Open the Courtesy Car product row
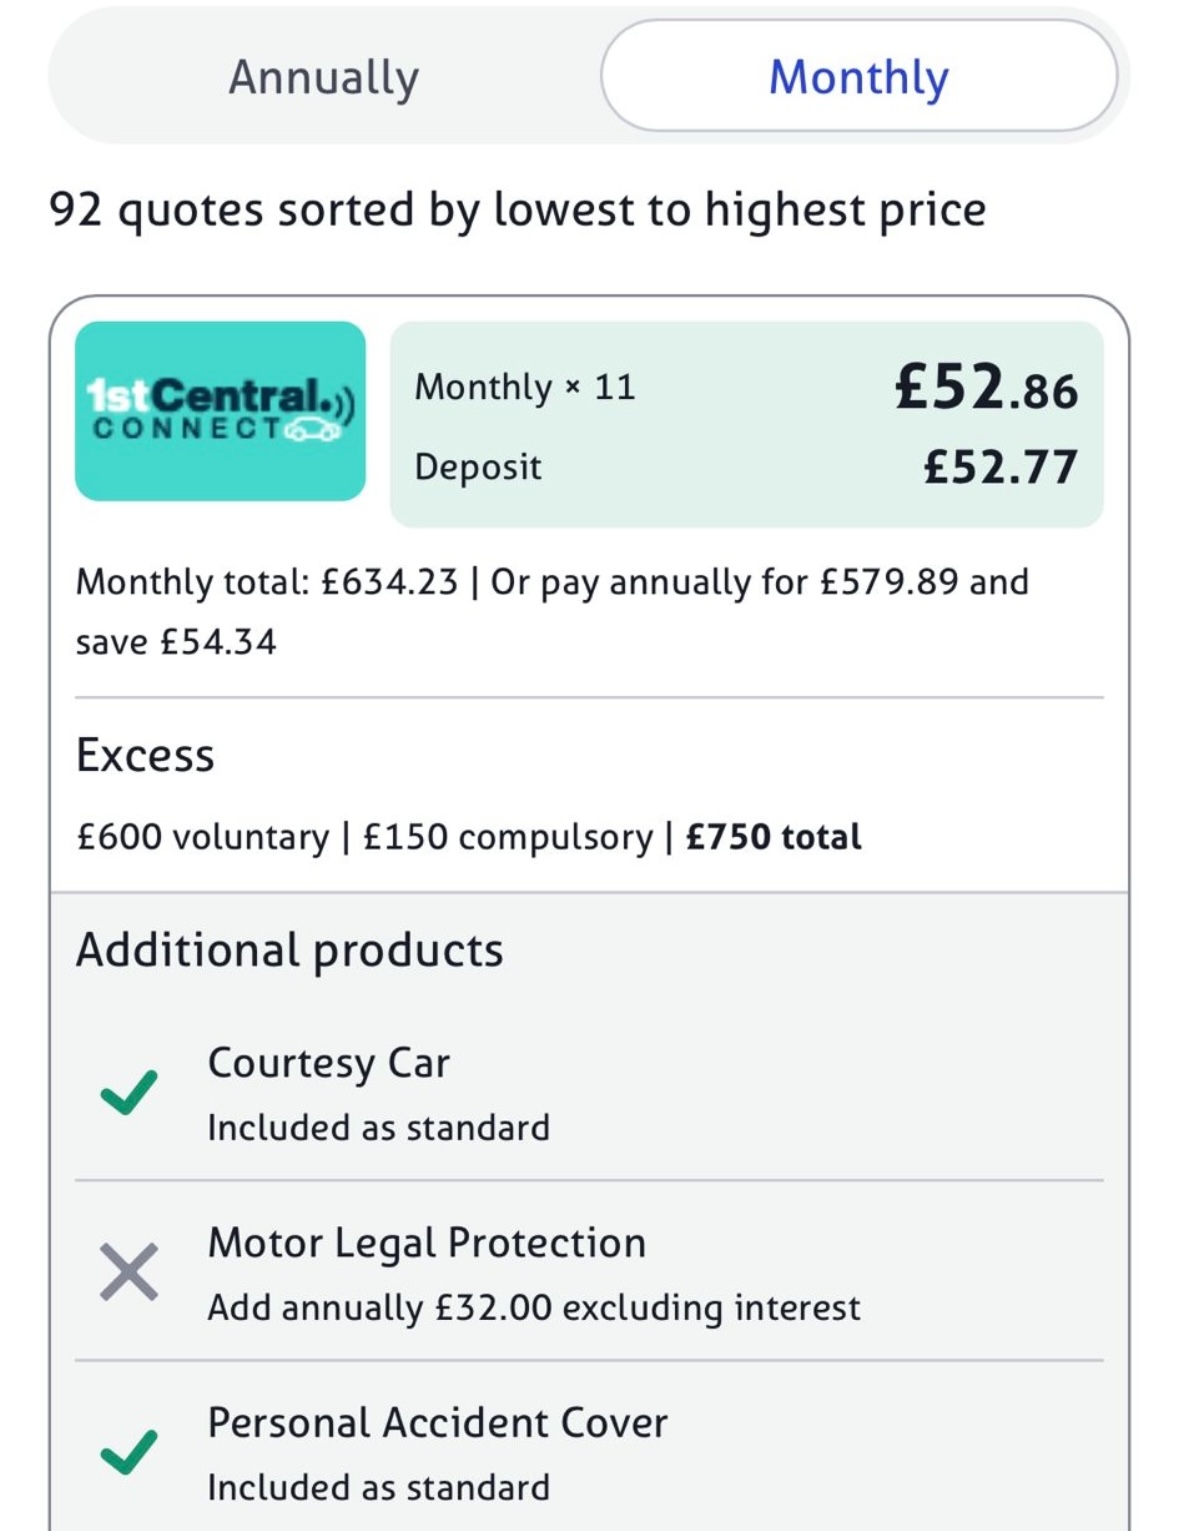Screen dimensions: 1179x1531 tap(589, 1093)
